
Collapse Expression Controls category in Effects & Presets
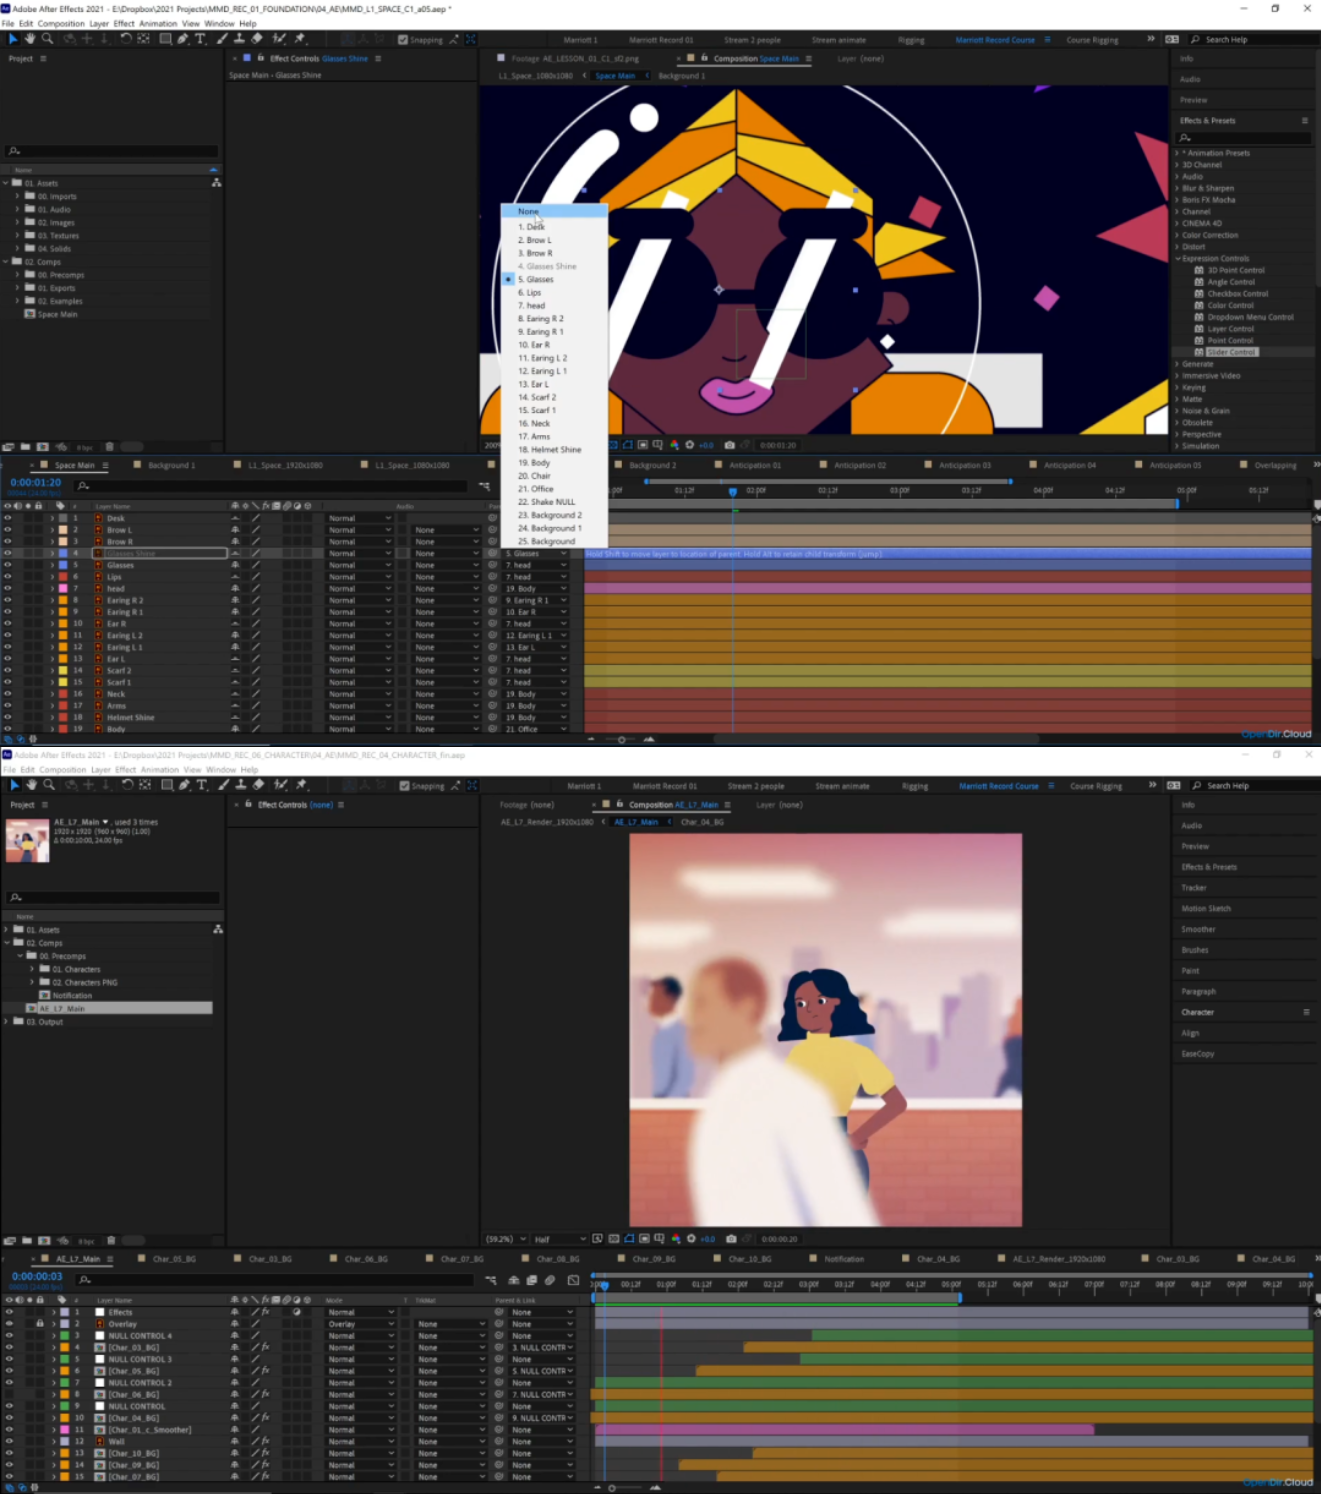1178,258
